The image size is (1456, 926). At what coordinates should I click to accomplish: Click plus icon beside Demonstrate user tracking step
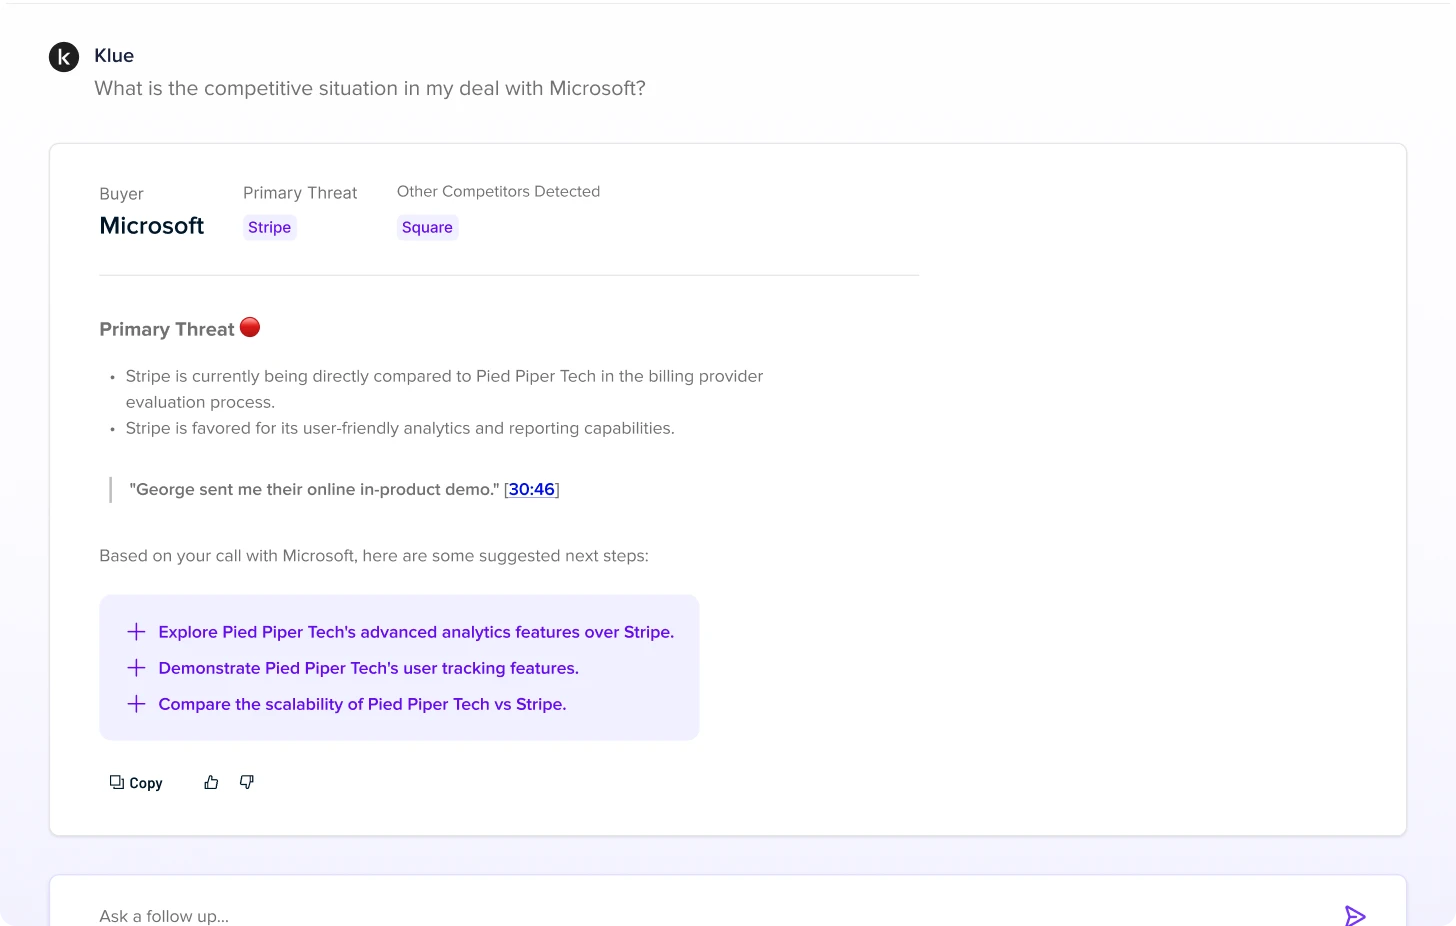click(137, 668)
